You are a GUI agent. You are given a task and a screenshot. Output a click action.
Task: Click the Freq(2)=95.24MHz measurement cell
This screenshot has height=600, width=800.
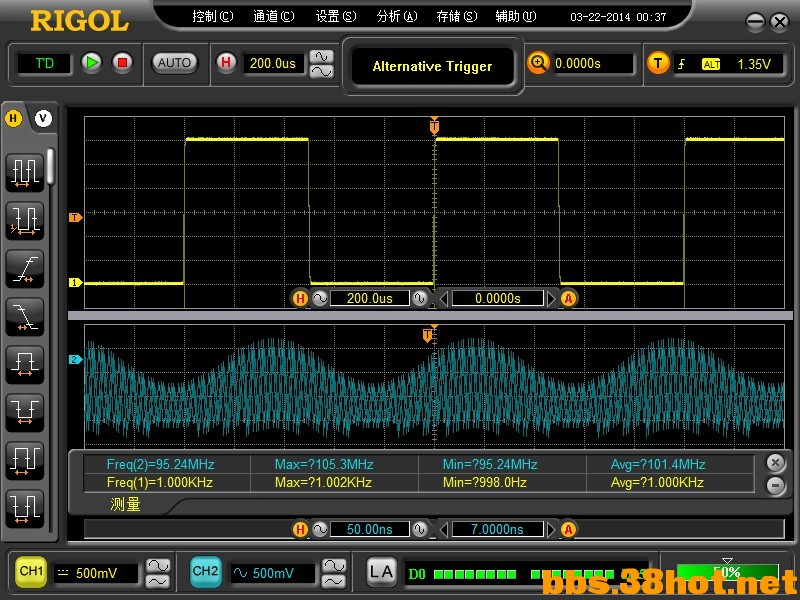pyautogui.click(x=167, y=464)
